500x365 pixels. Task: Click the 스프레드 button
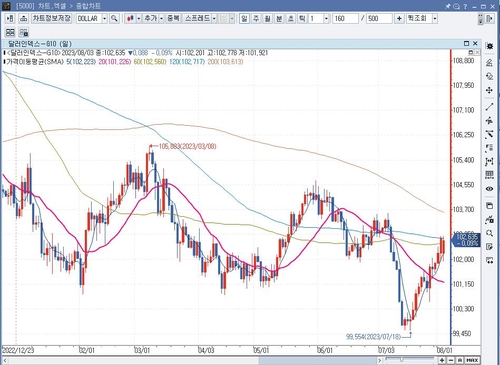pyautogui.click(x=197, y=18)
